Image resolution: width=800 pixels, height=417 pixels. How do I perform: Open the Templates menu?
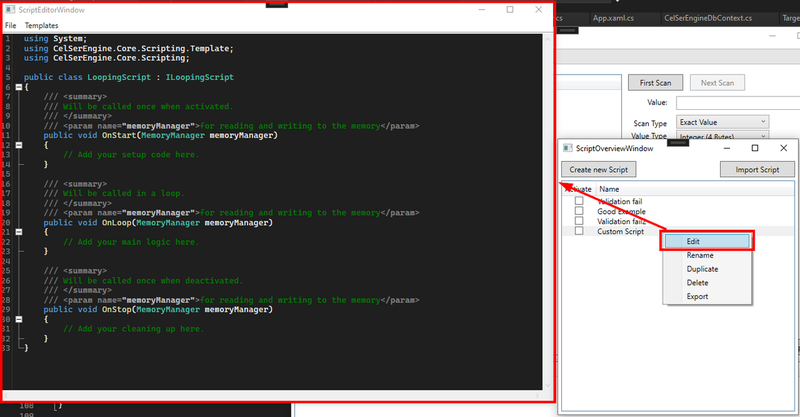[41, 26]
